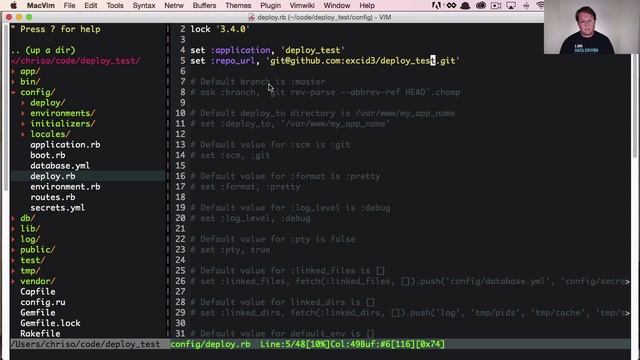This screenshot has width=640, height=360.
Task: Place cursor on 'lock 3.4.0' line
Action: pyautogui.click(x=220, y=29)
